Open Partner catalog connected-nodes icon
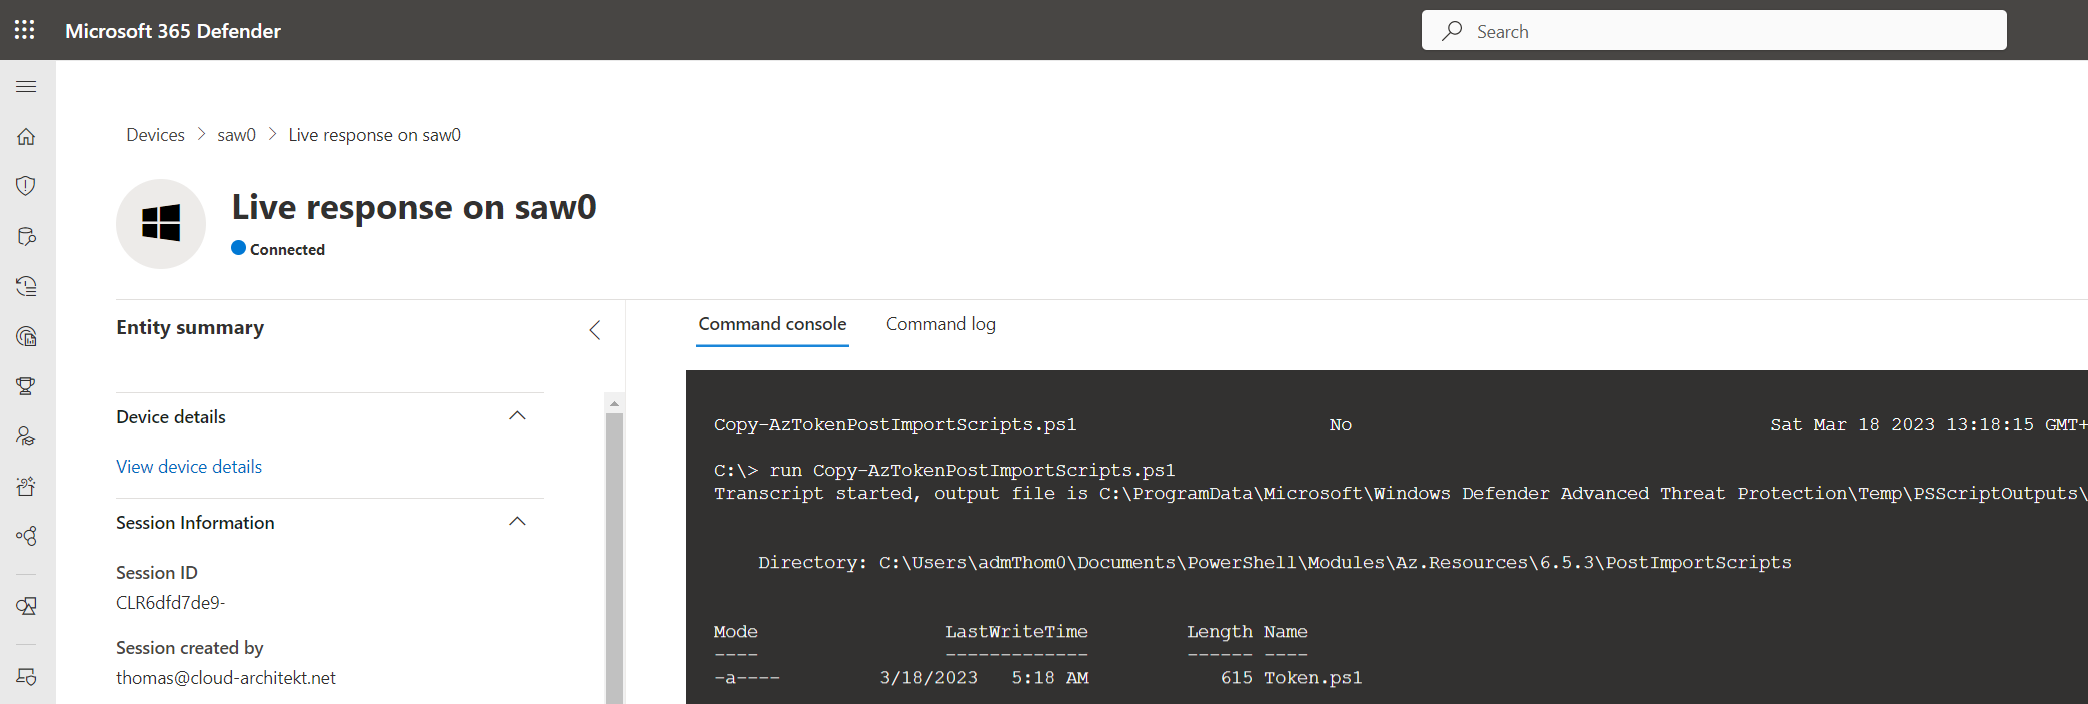Image resolution: width=2088 pixels, height=704 pixels. tap(27, 536)
